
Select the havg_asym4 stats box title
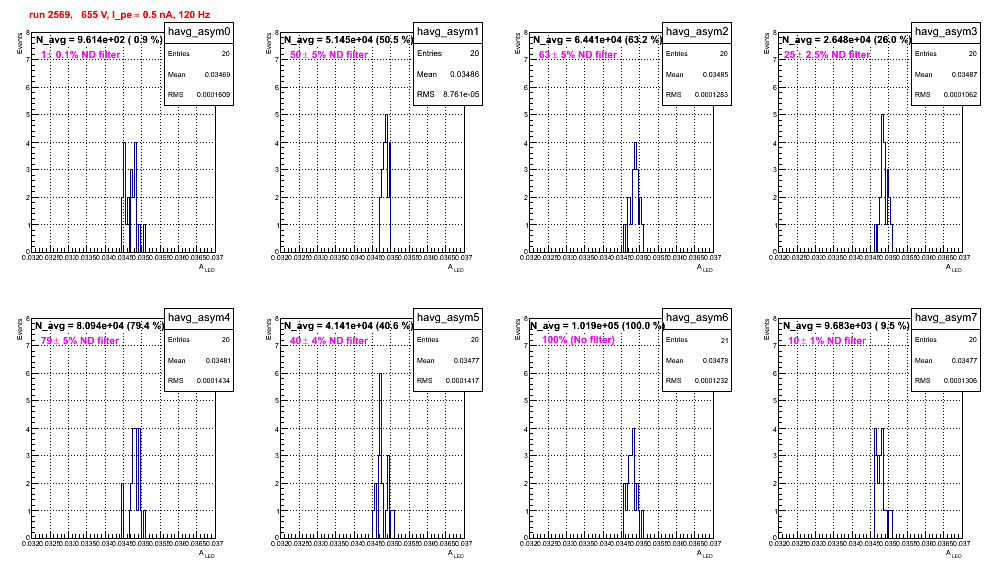coord(199,317)
